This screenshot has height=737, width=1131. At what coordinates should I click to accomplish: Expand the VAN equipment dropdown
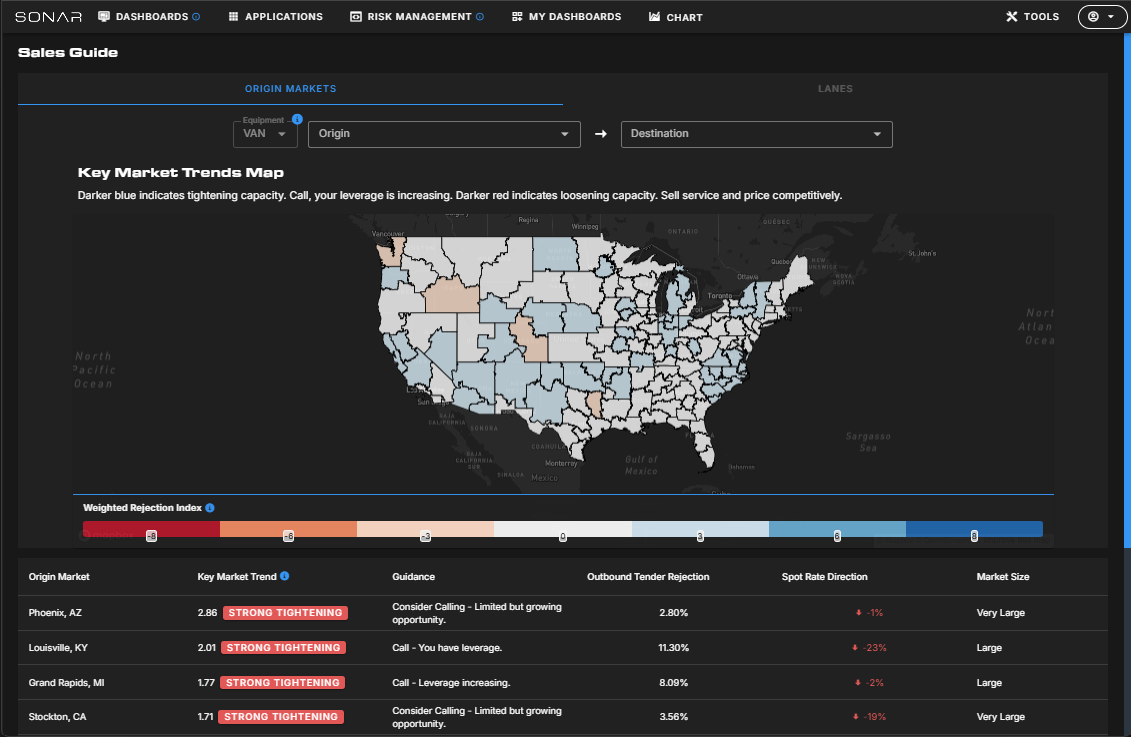[265, 134]
